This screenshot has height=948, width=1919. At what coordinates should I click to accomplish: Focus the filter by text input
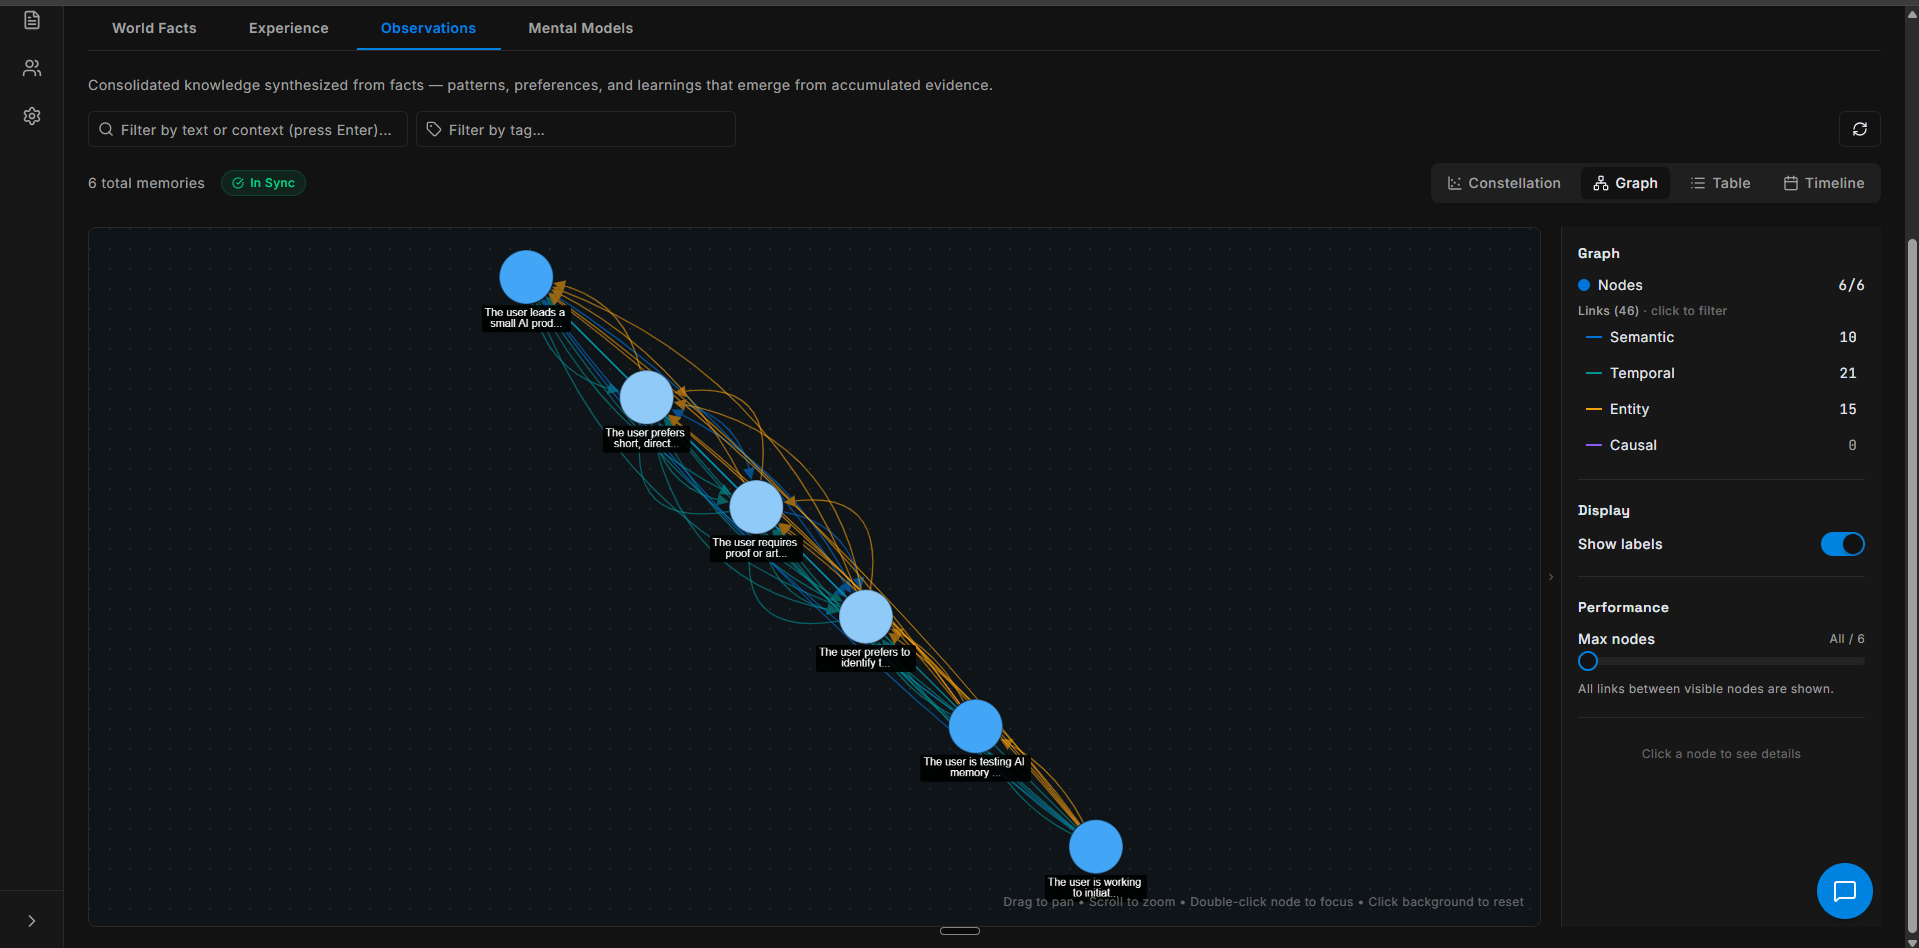(x=248, y=129)
